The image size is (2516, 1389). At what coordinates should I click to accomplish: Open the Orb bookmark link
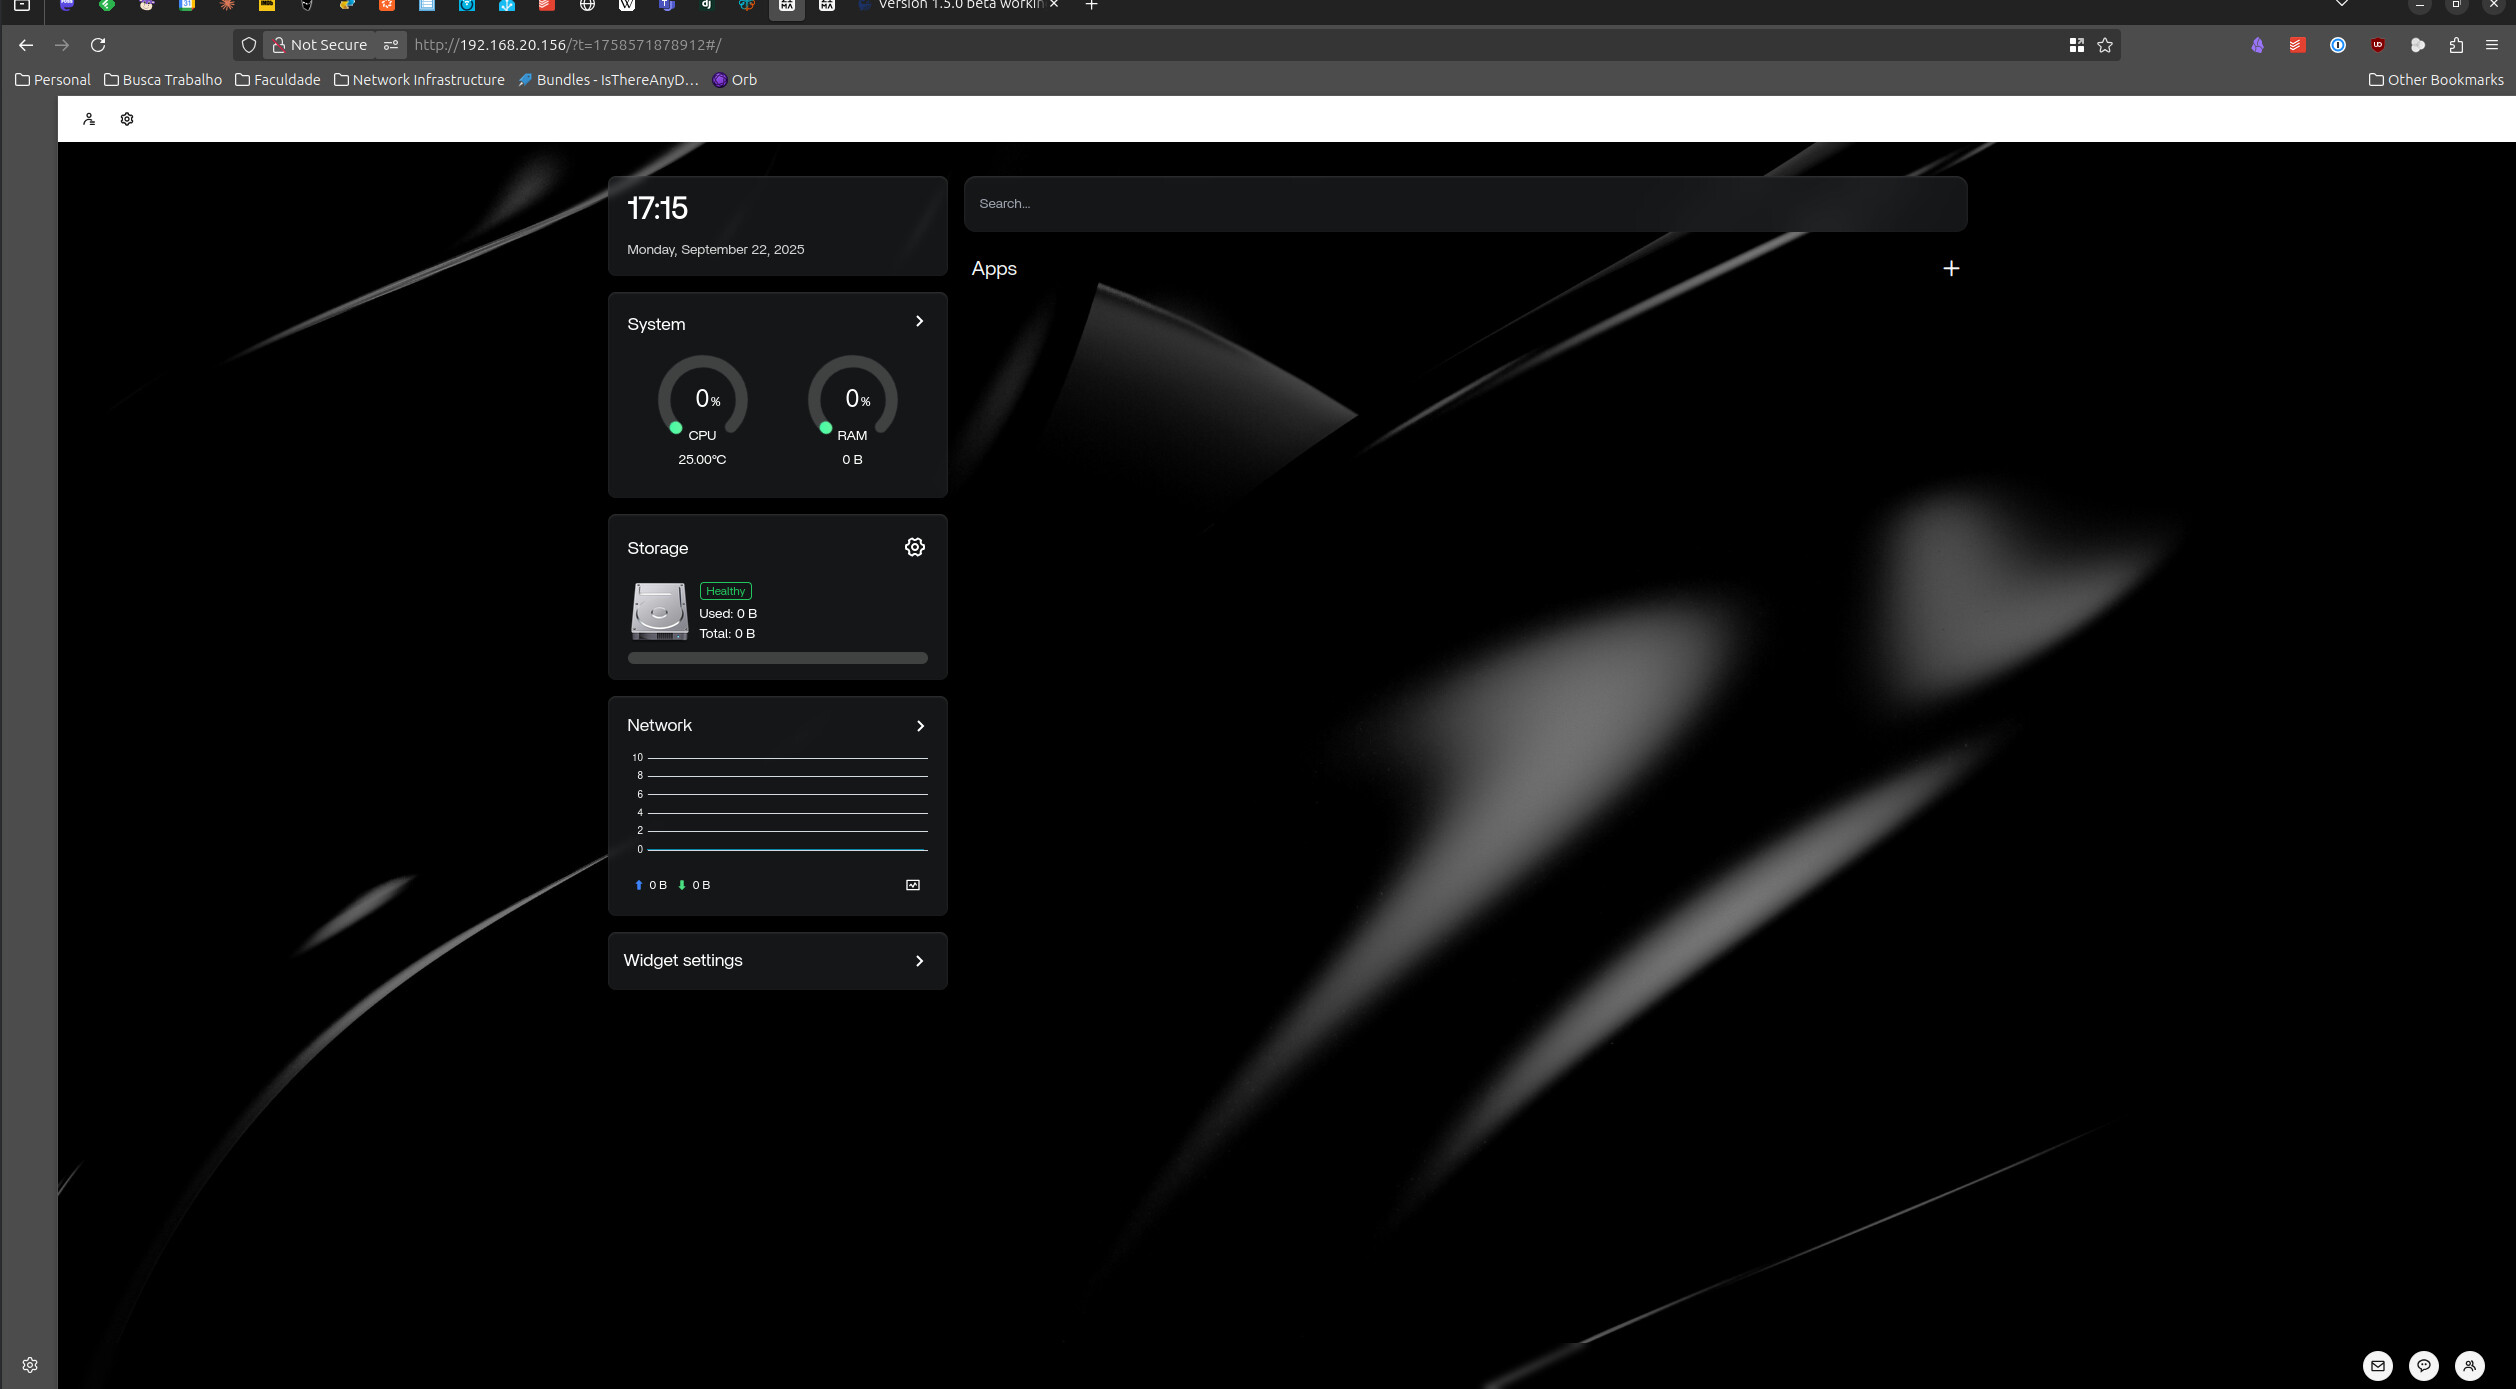point(734,80)
